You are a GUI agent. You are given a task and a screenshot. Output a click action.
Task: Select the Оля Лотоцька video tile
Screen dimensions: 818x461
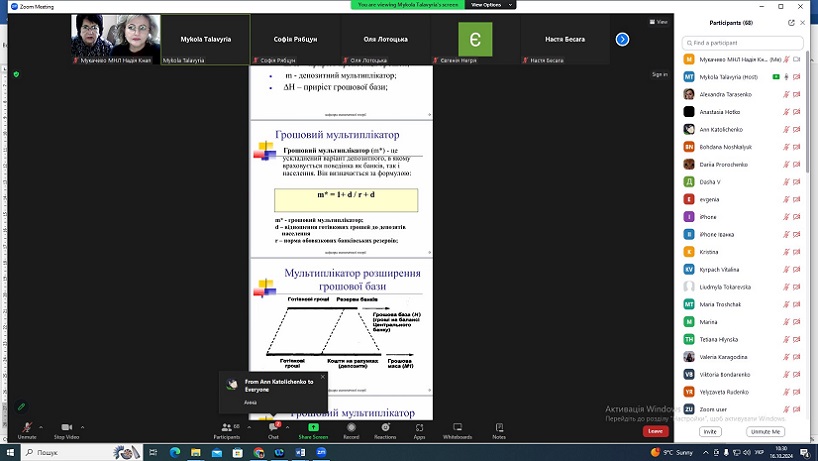point(386,39)
